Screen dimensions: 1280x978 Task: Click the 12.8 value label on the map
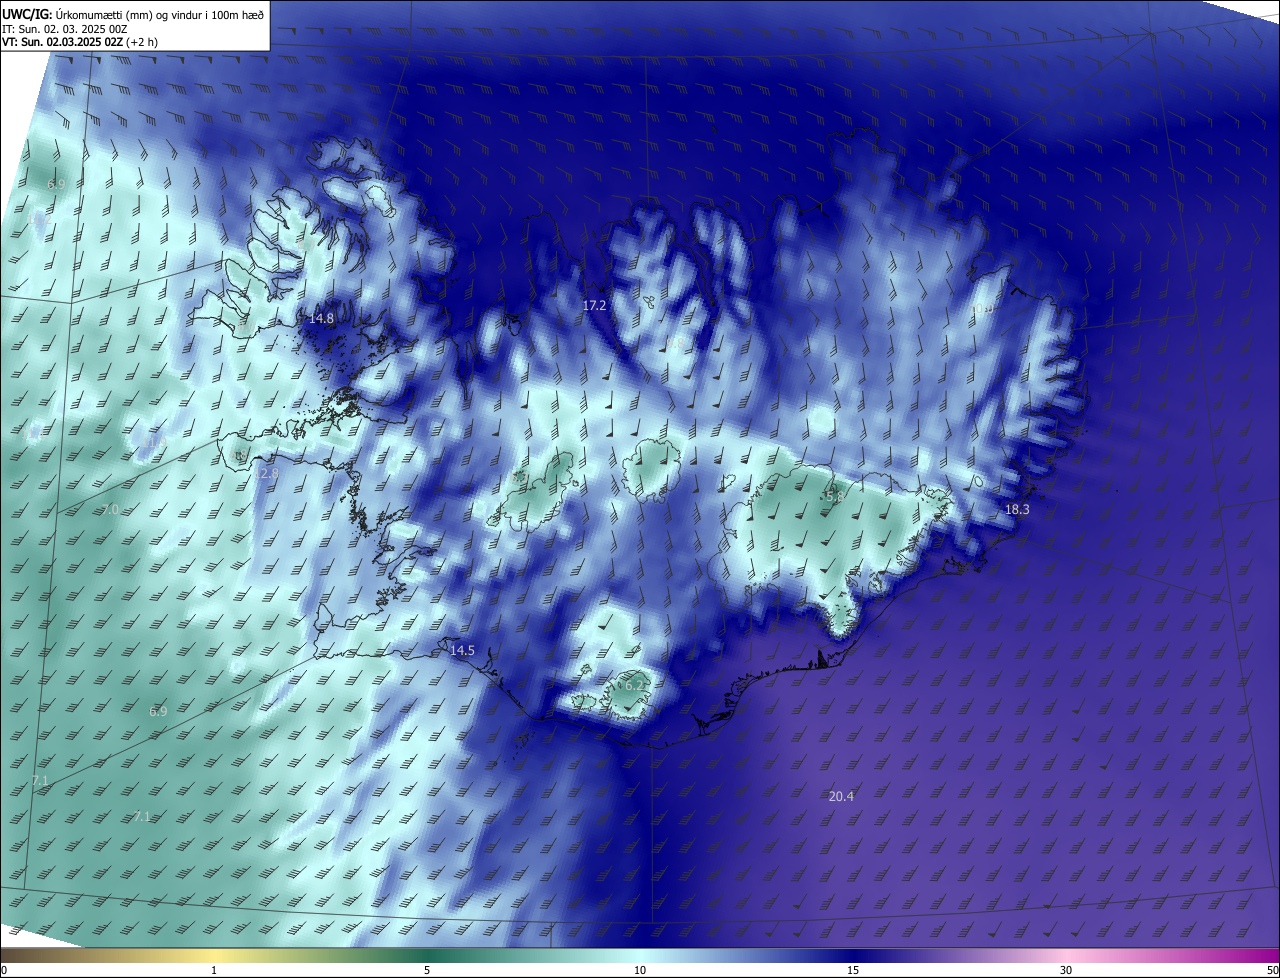267,473
